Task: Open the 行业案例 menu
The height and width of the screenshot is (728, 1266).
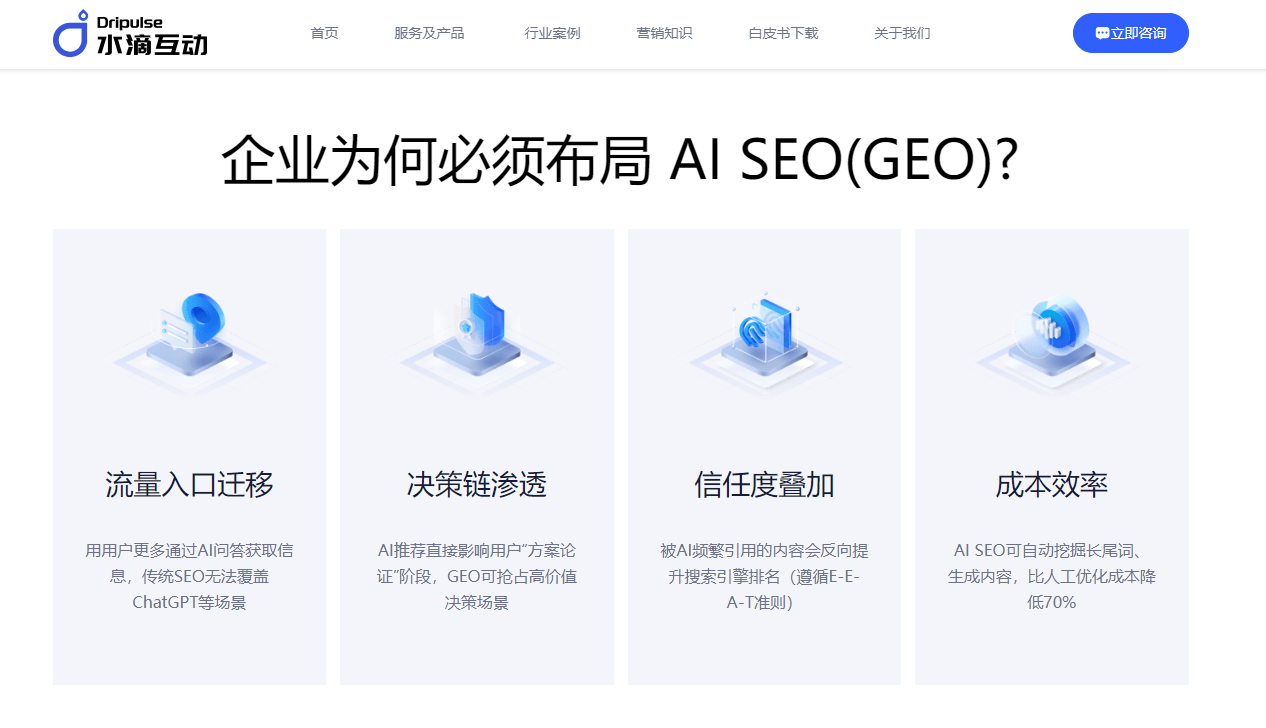Action: (x=552, y=33)
